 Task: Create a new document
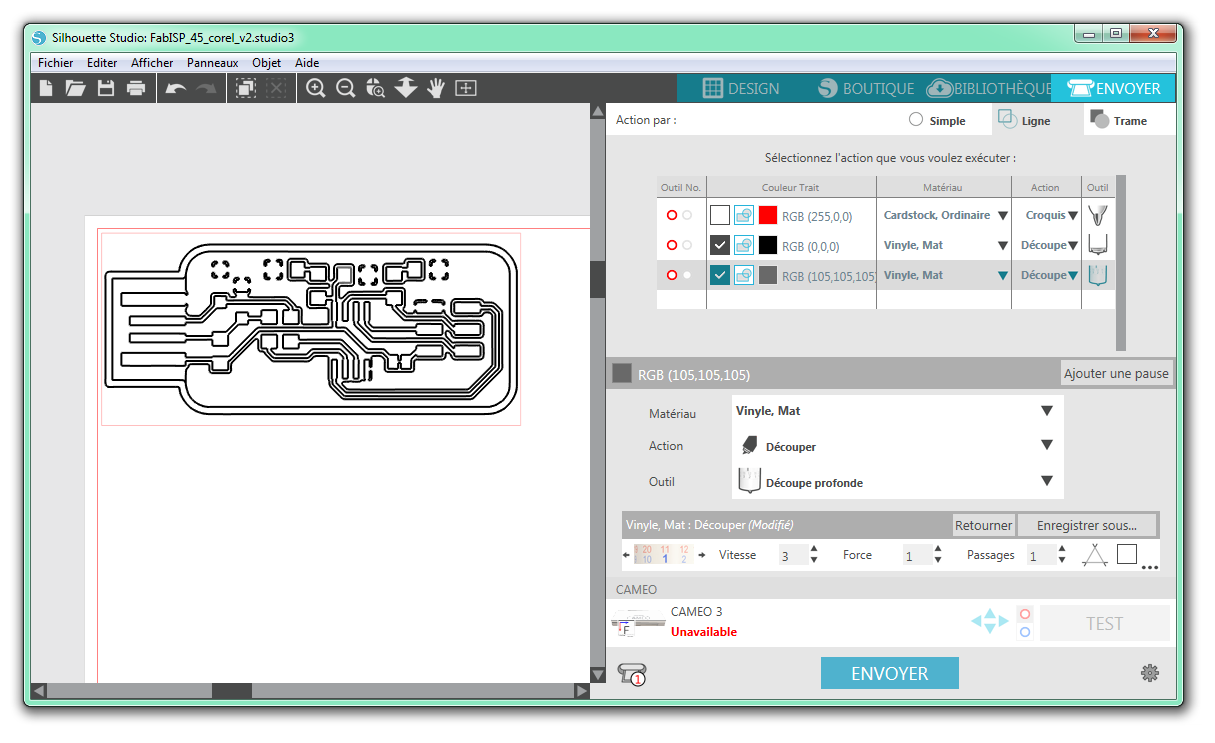(x=45, y=88)
